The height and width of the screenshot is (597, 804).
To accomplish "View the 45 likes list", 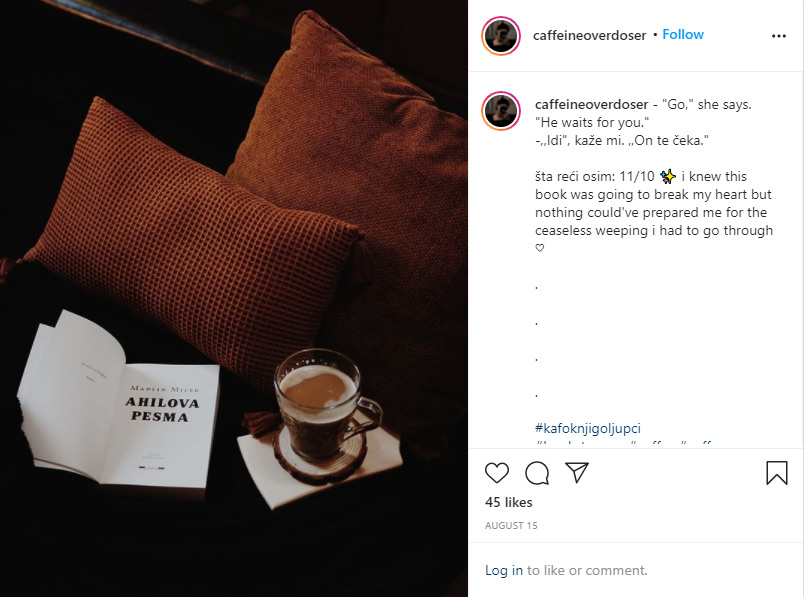I will click(509, 502).
